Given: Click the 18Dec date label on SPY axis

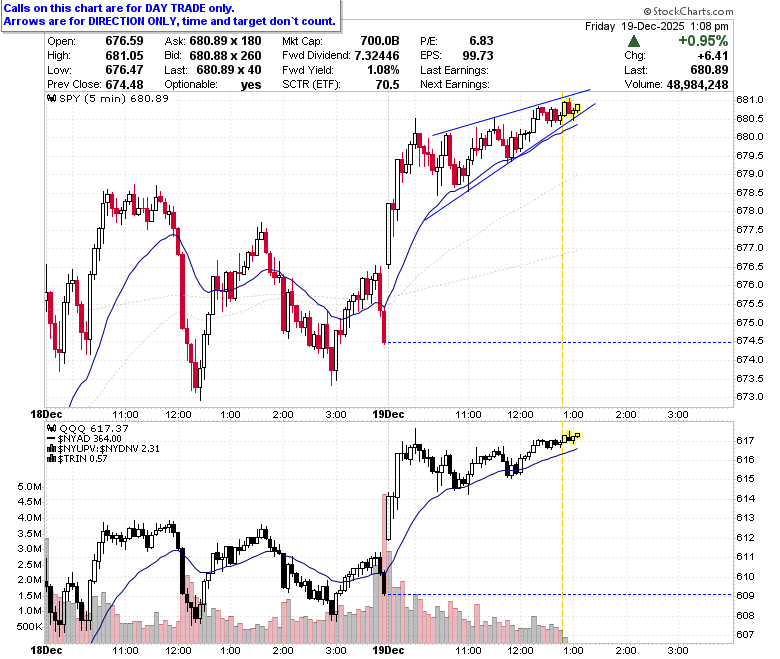Looking at the screenshot, I should [x=46, y=414].
